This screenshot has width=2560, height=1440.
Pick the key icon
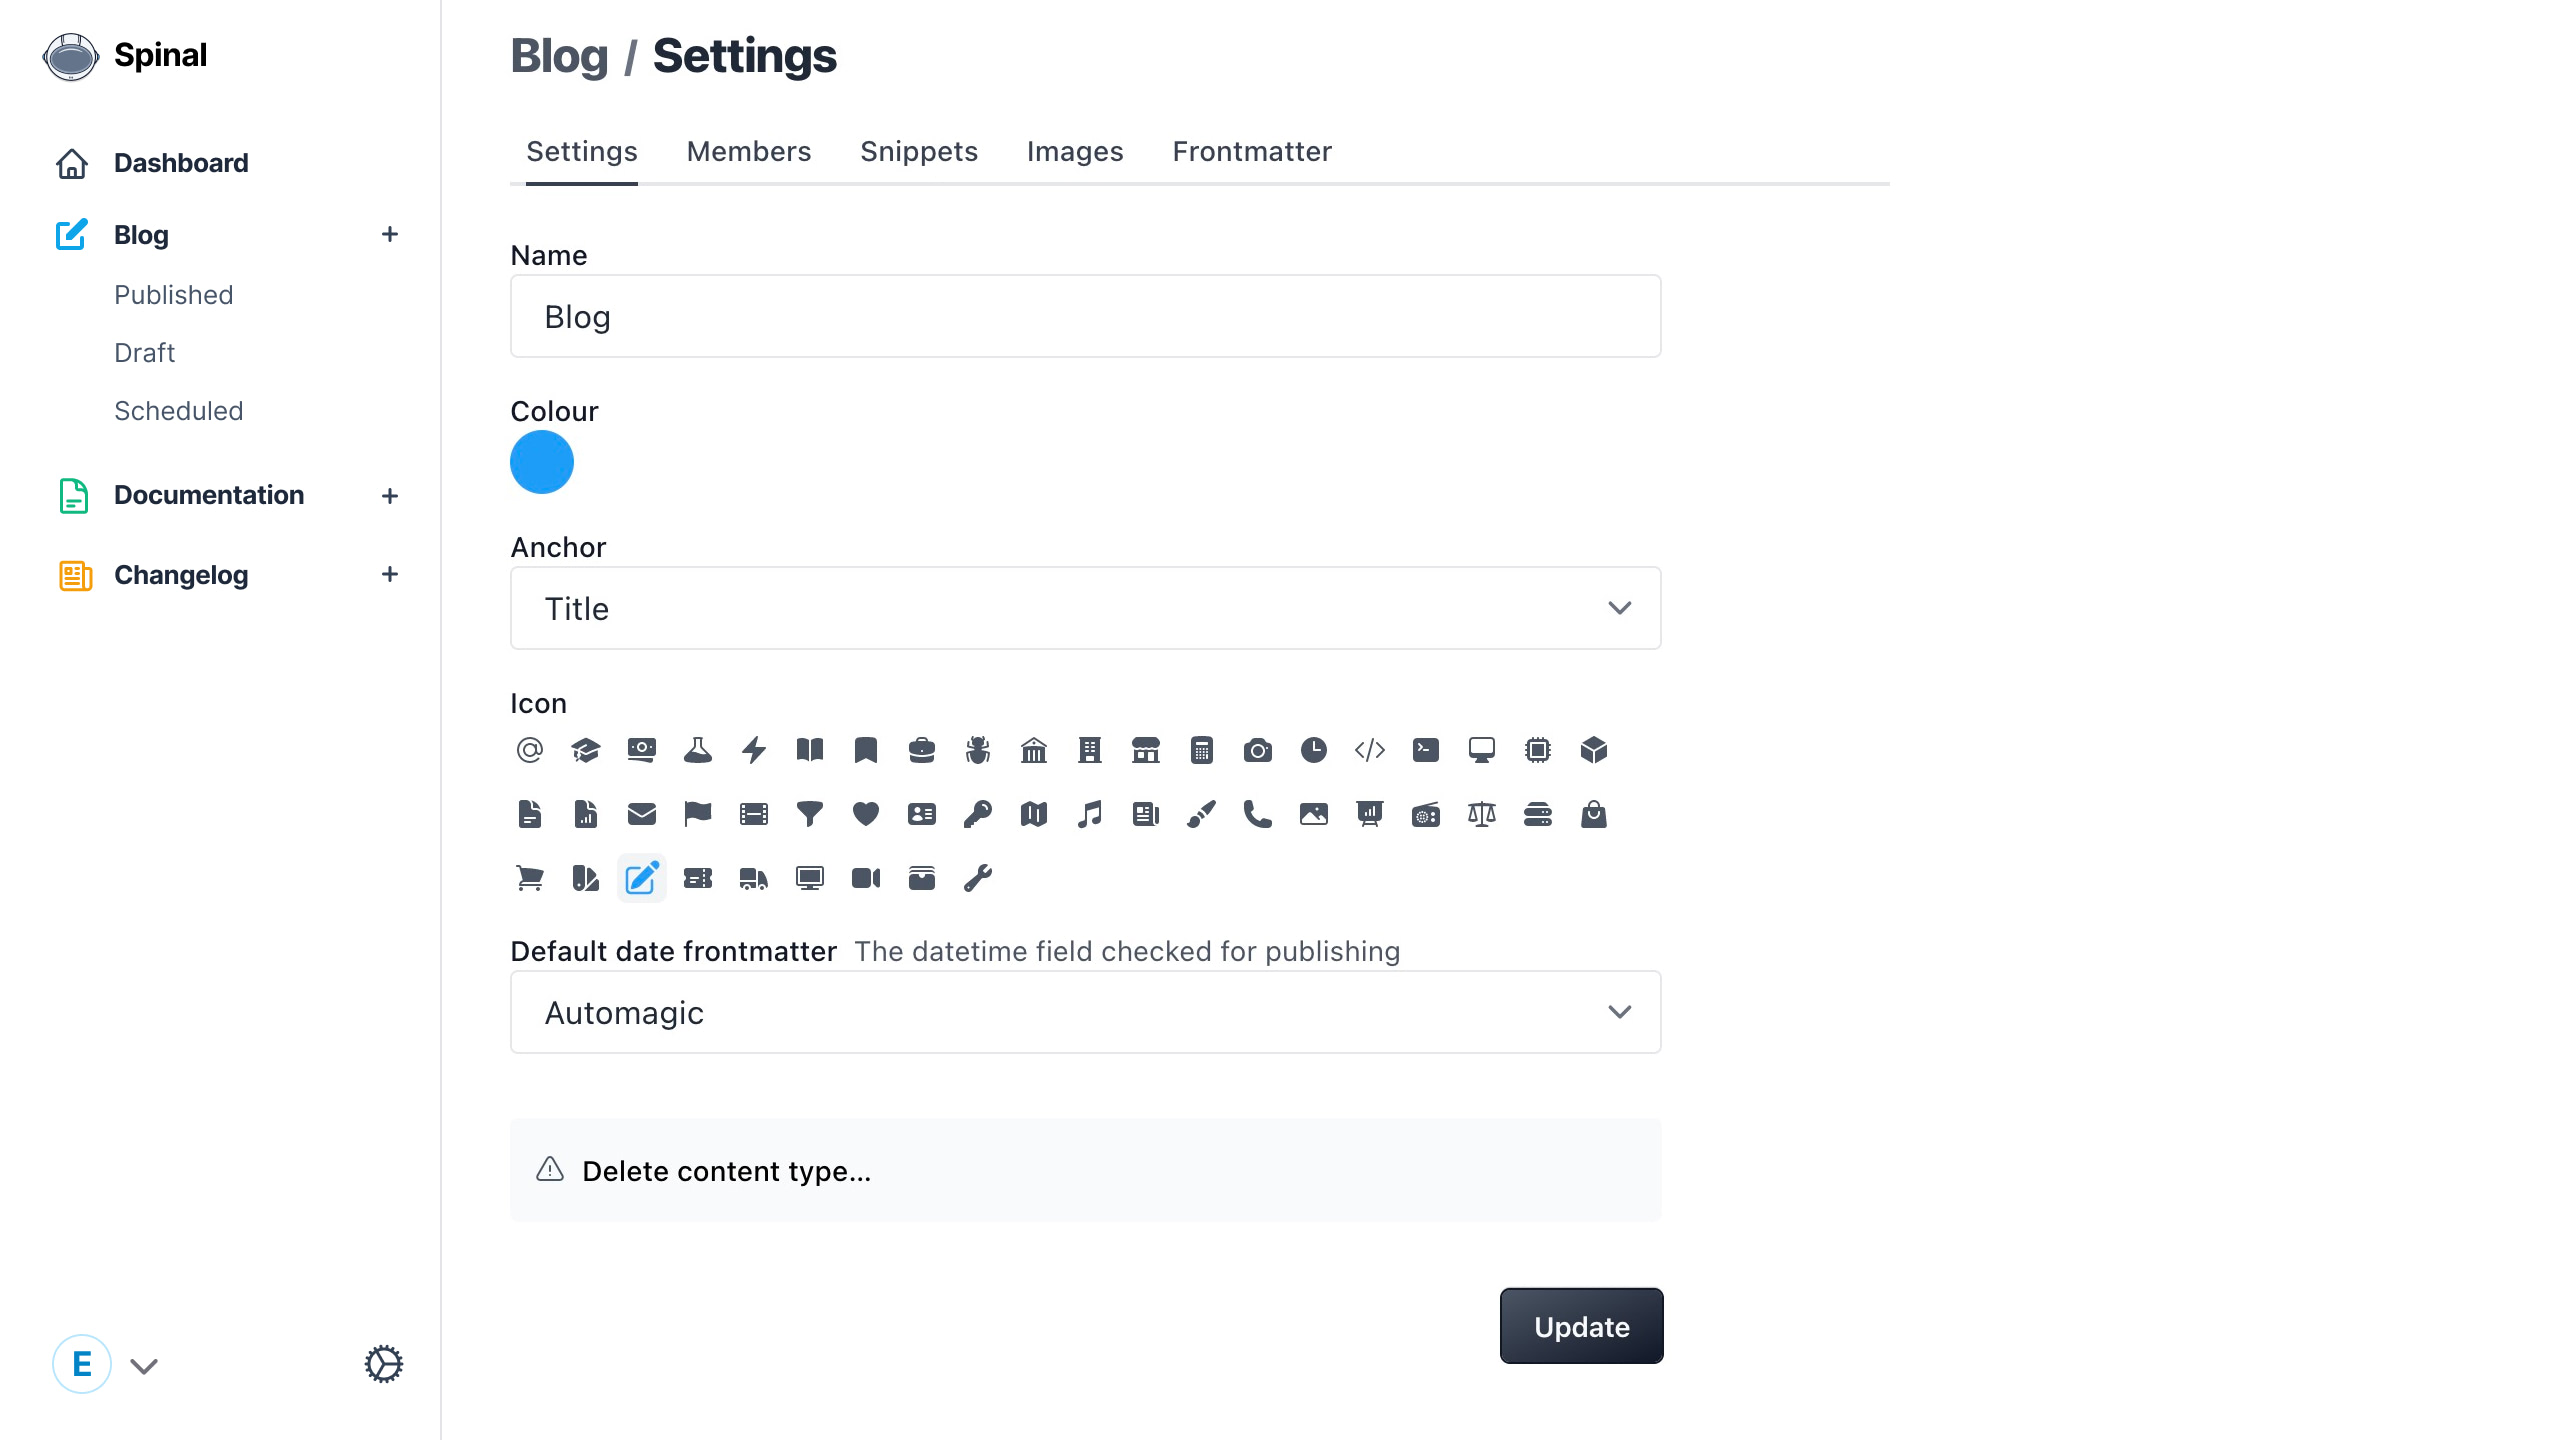click(x=978, y=814)
